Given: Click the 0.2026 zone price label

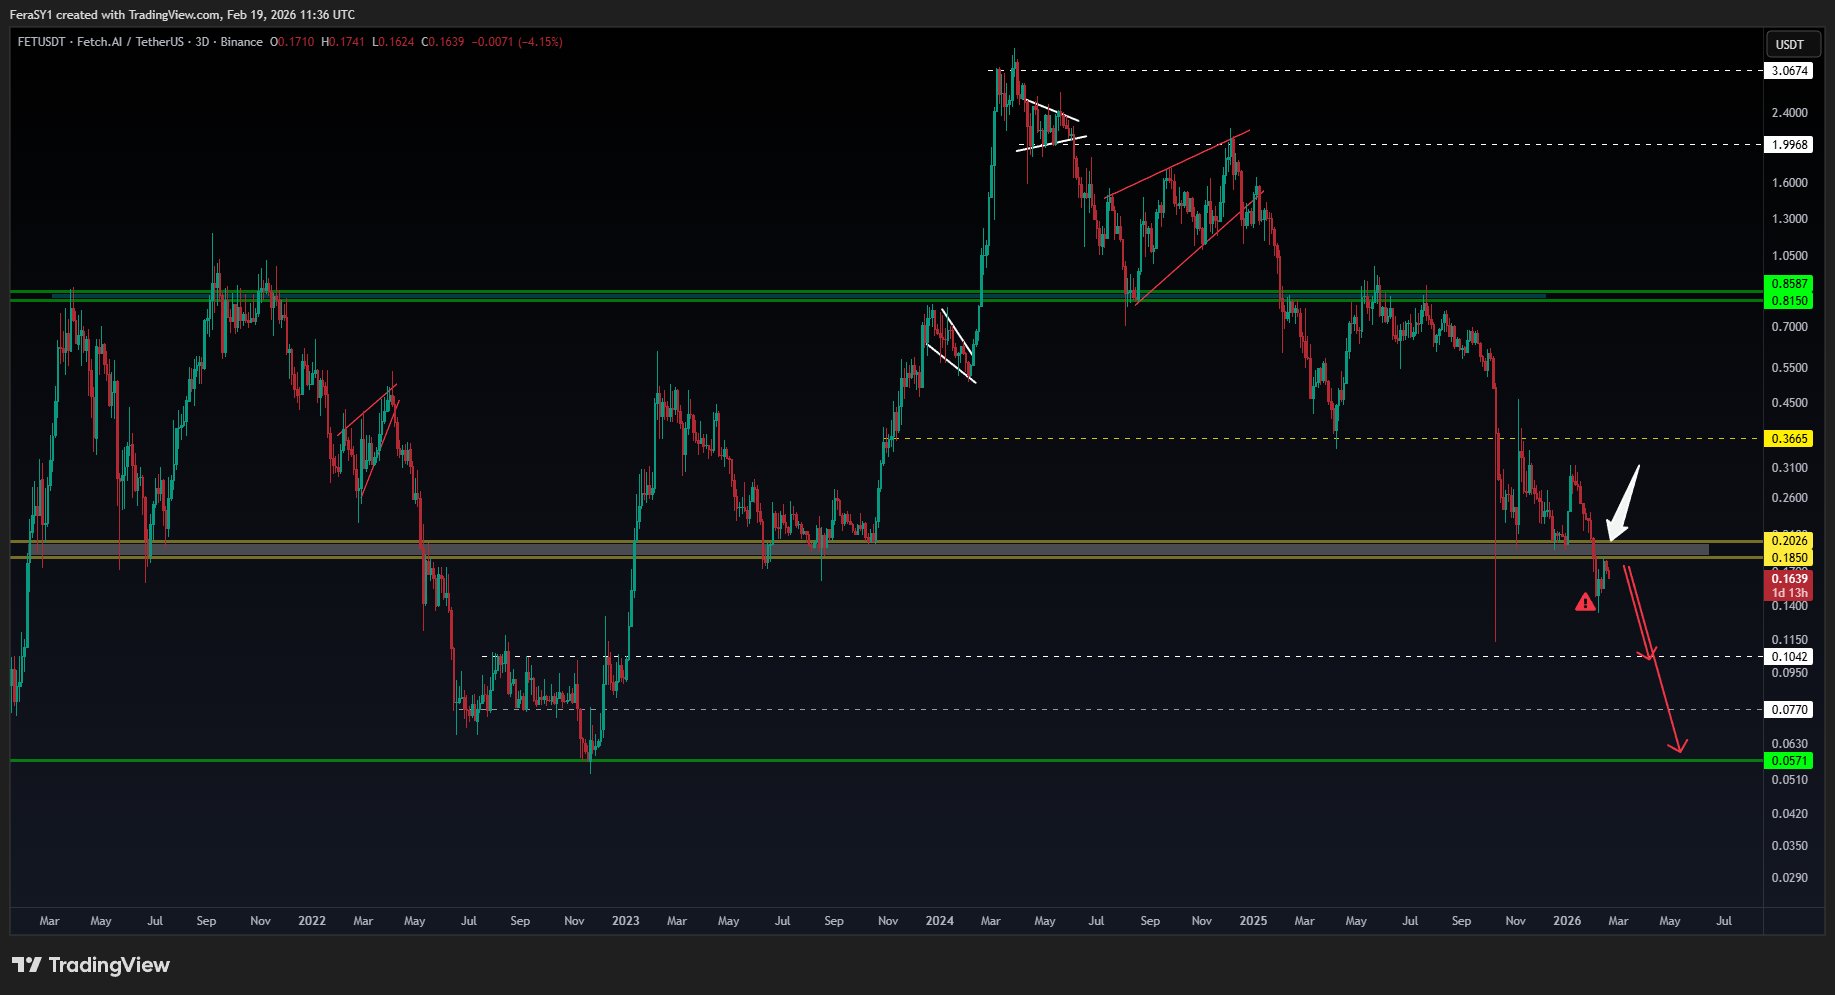Looking at the screenshot, I should point(1789,541).
